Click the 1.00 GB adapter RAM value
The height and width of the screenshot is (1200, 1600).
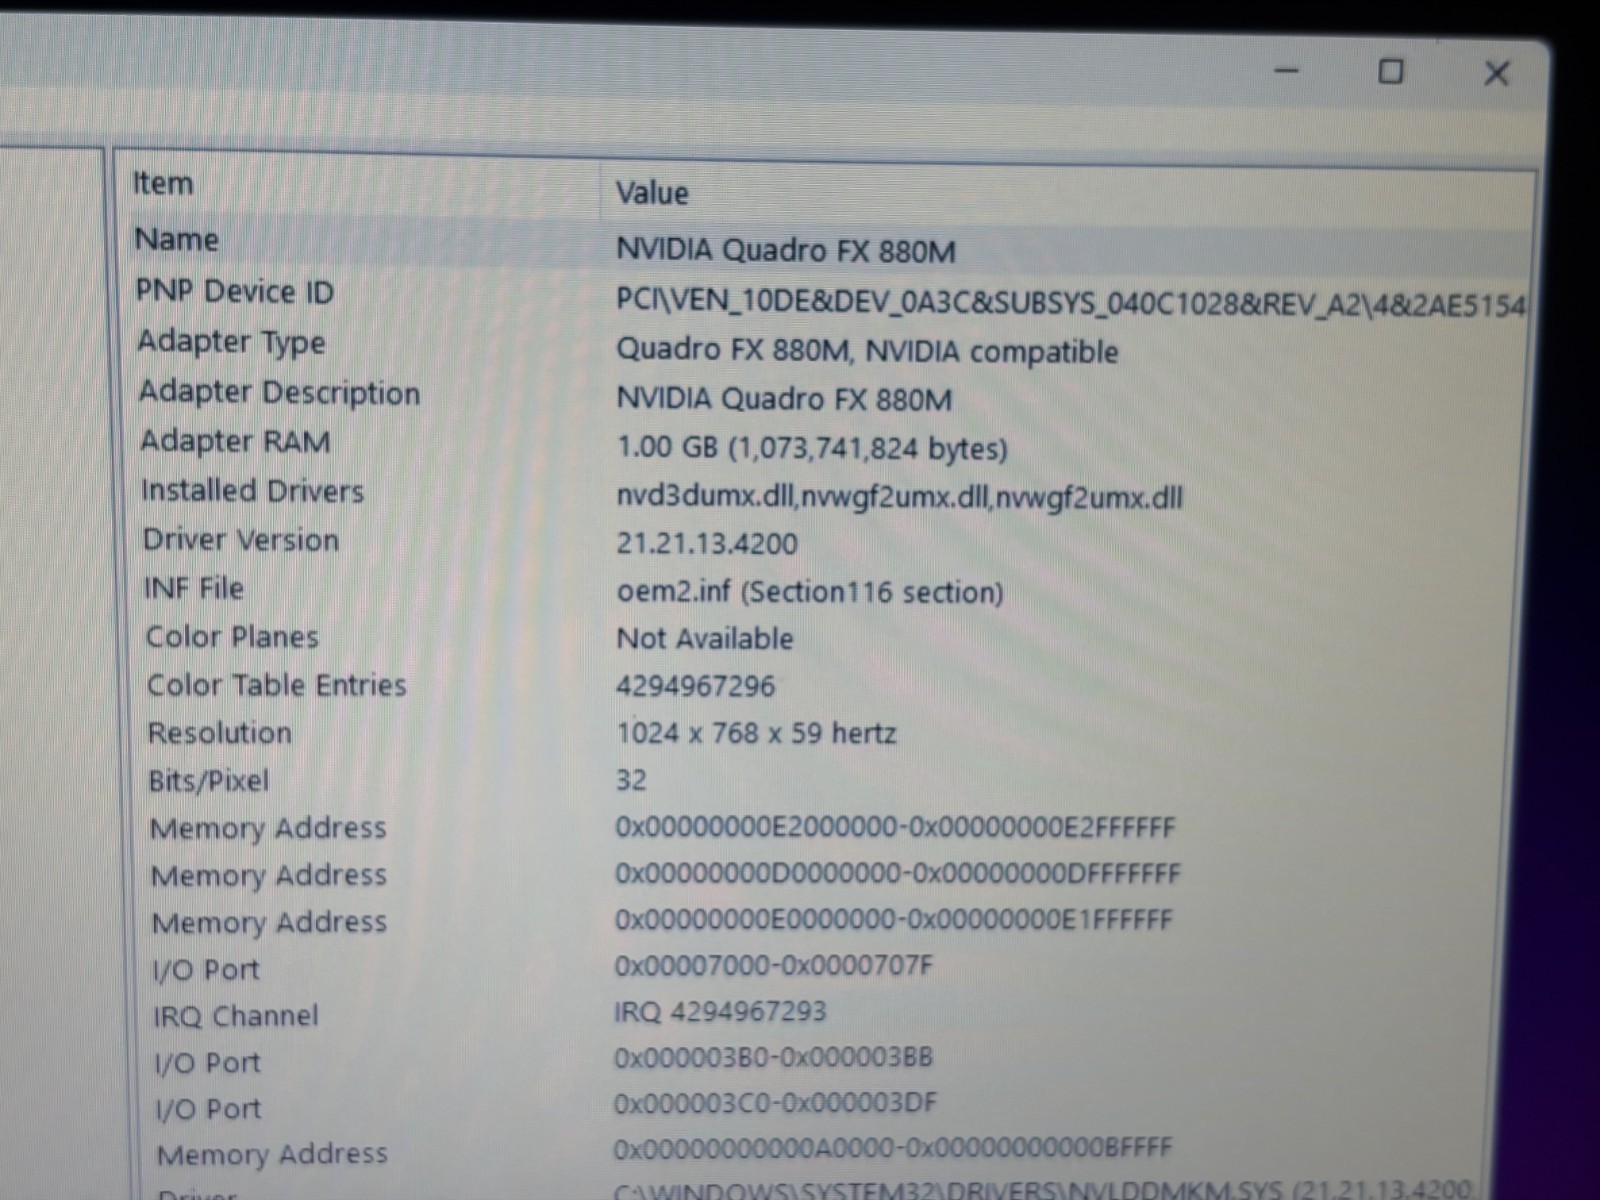812,448
